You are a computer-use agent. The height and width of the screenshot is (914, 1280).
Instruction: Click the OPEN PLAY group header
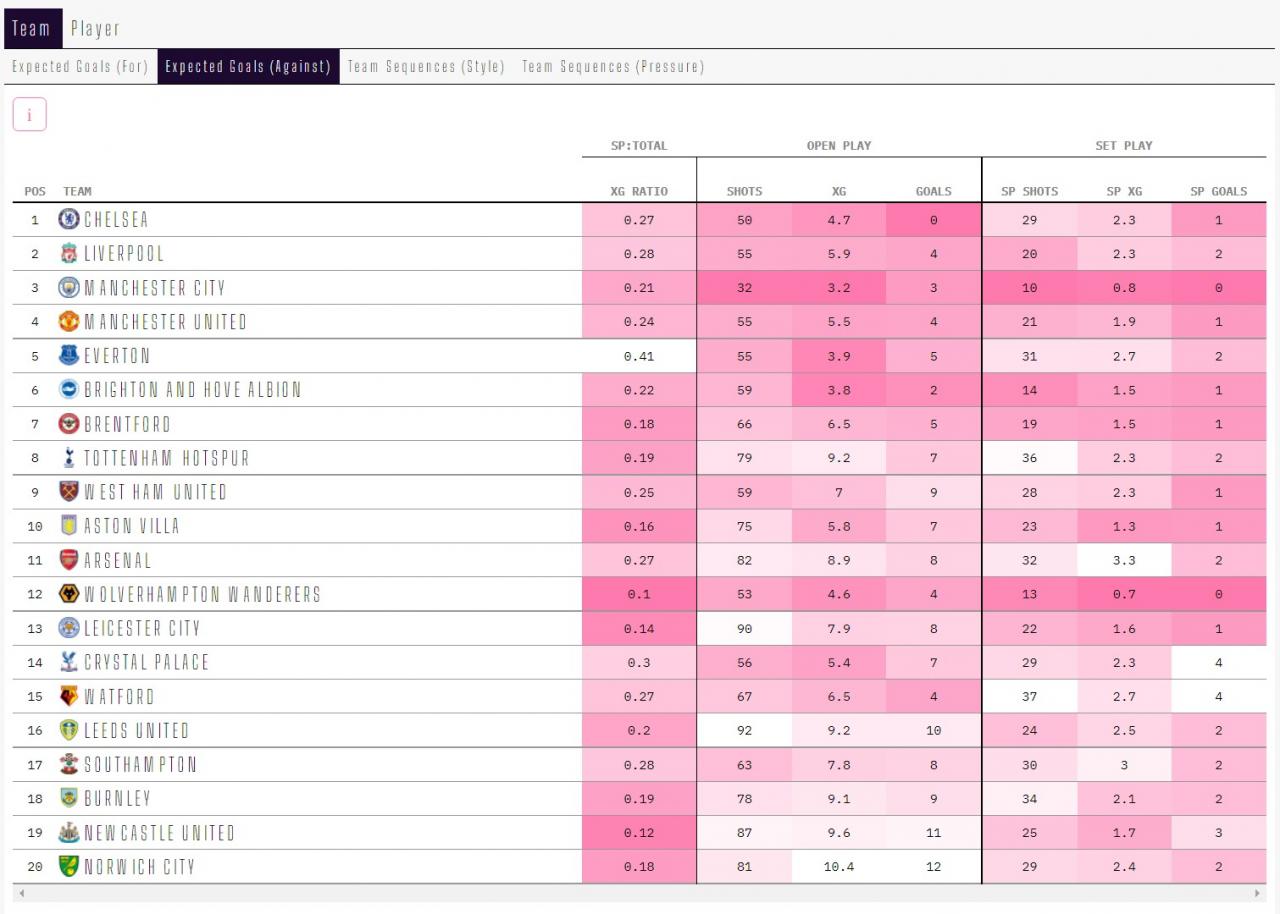[839, 145]
